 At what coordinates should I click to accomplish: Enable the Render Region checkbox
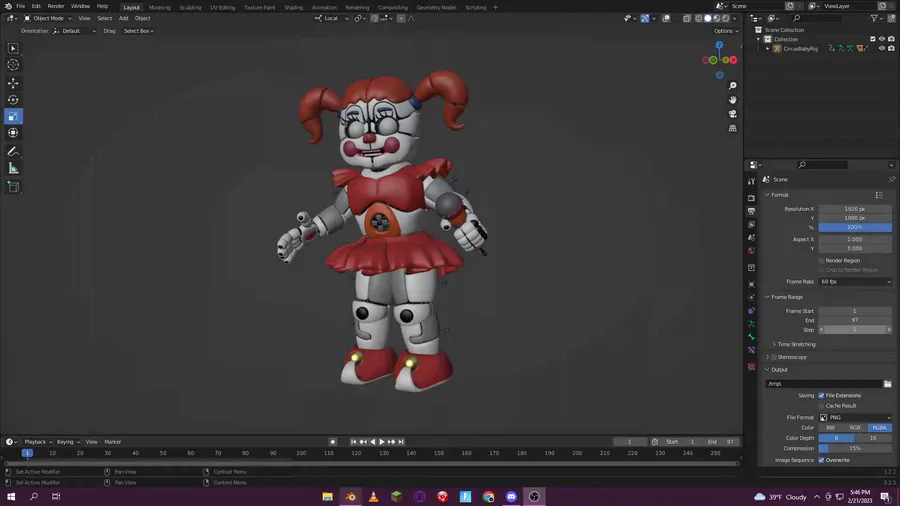(821, 260)
